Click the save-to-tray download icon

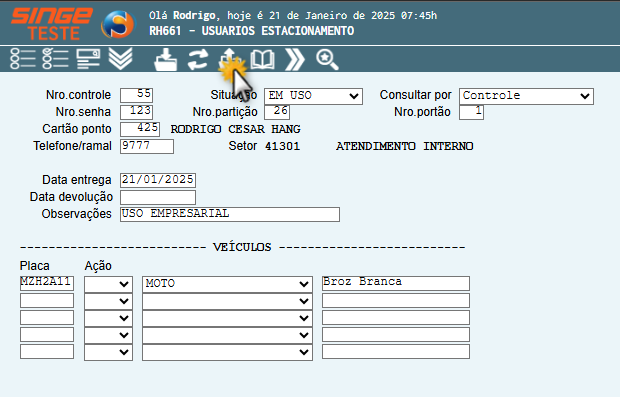point(165,60)
